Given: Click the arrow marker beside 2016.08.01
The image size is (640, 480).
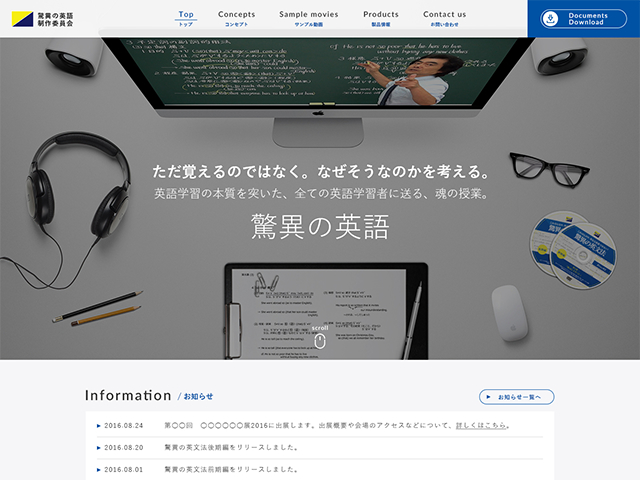Looking at the screenshot, I should pos(99,470).
